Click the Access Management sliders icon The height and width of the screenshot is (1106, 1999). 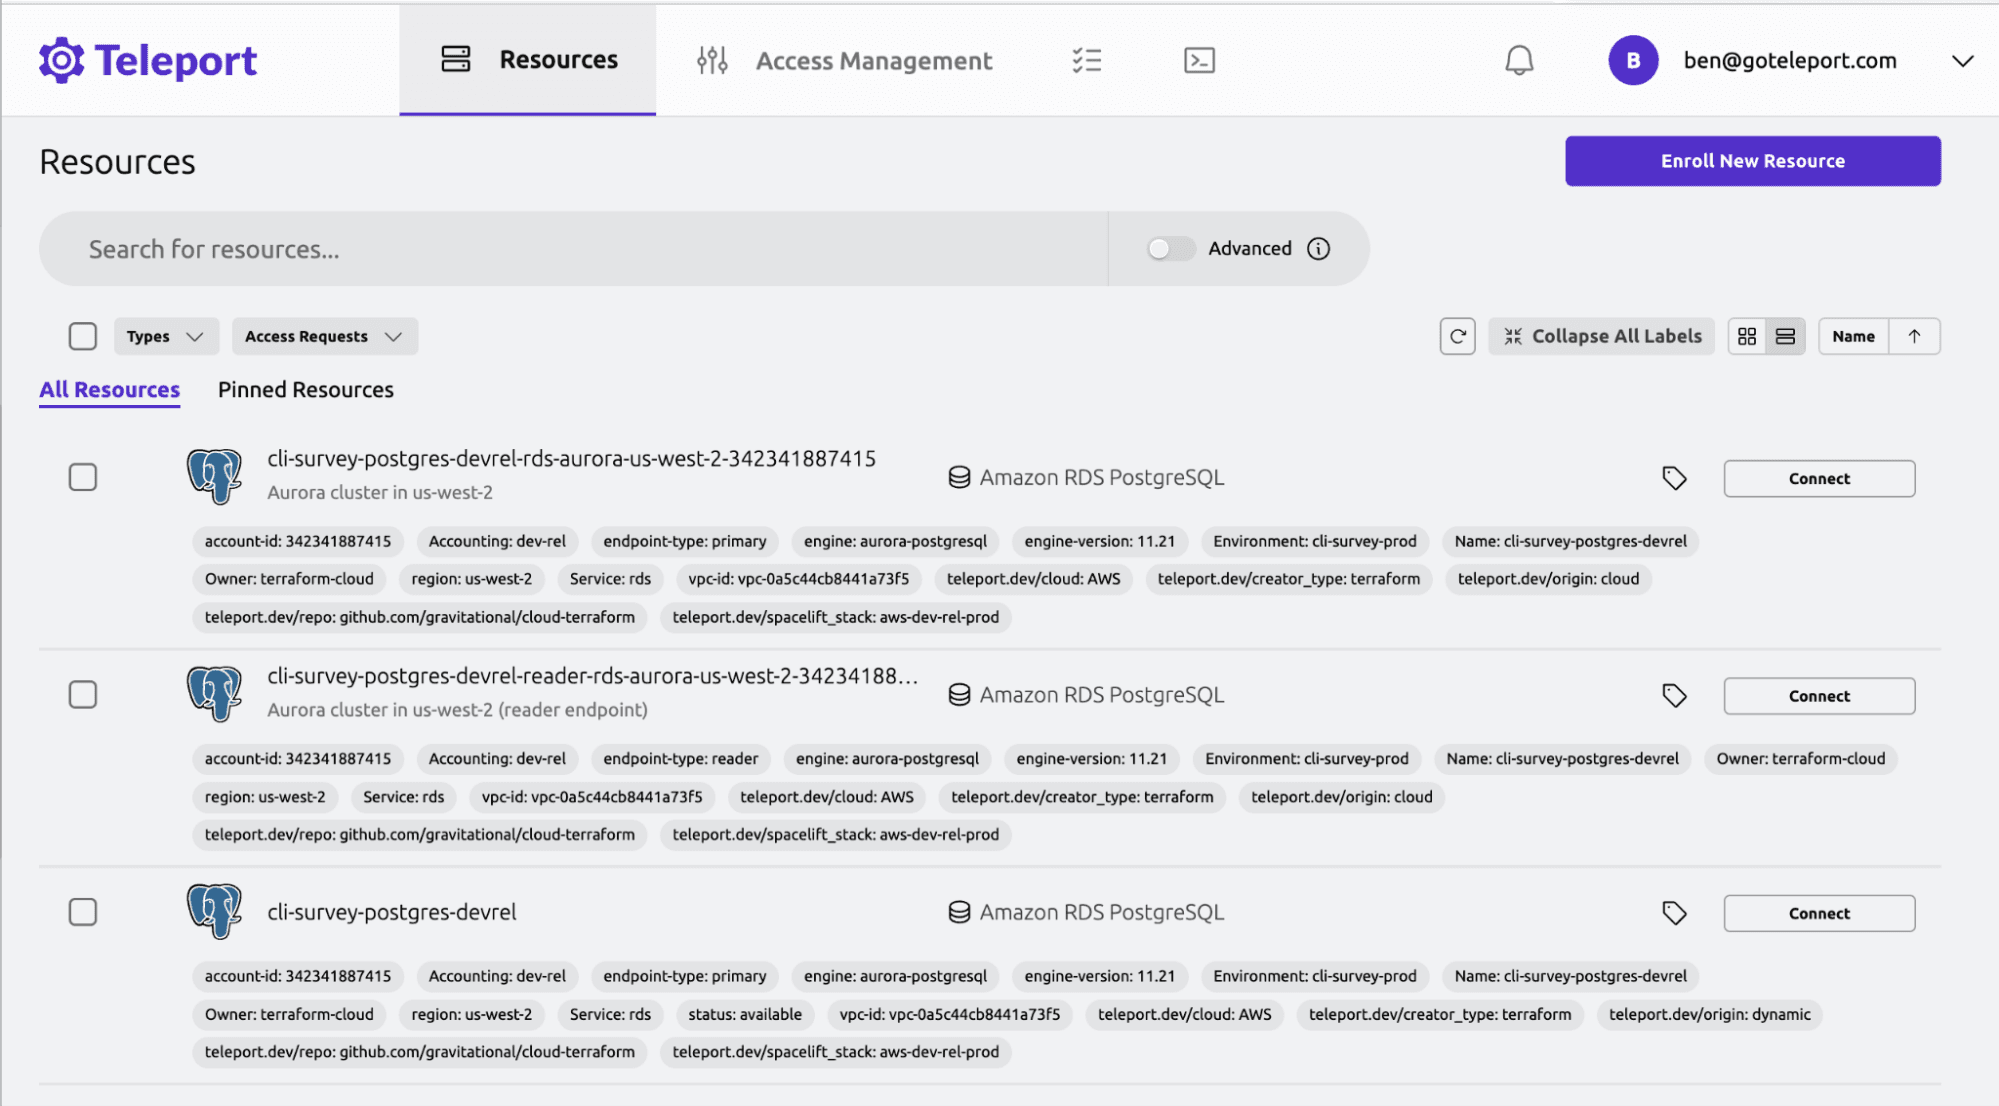[x=711, y=60]
